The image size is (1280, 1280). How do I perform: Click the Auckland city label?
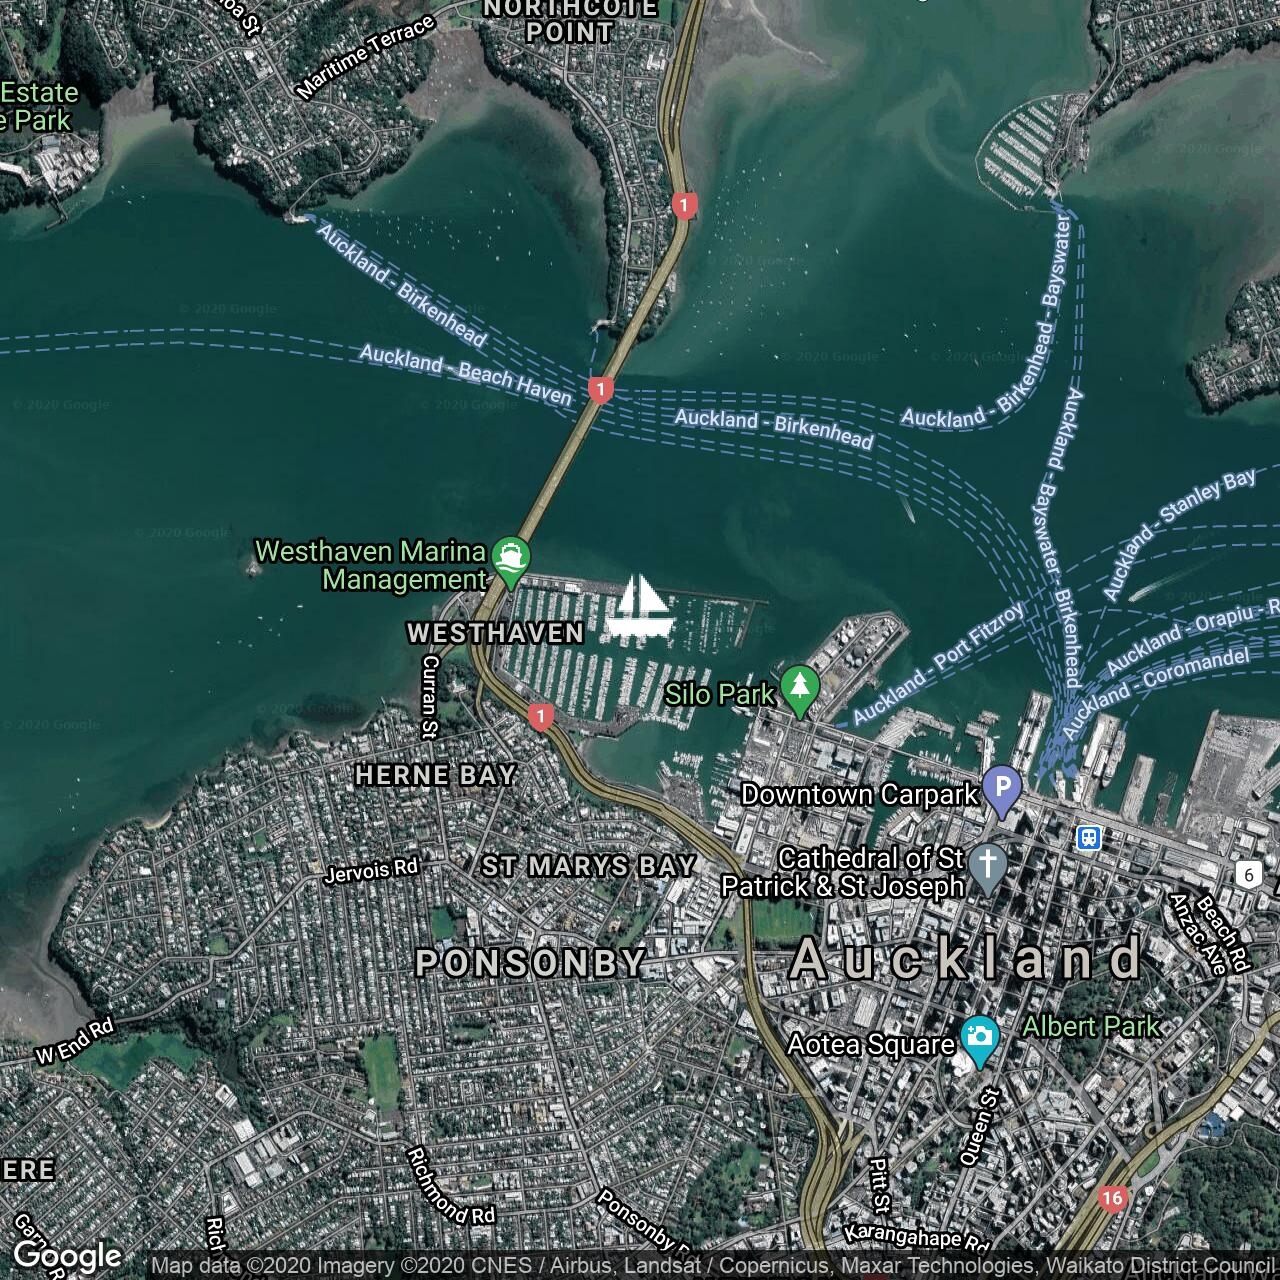click(x=965, y=959)
